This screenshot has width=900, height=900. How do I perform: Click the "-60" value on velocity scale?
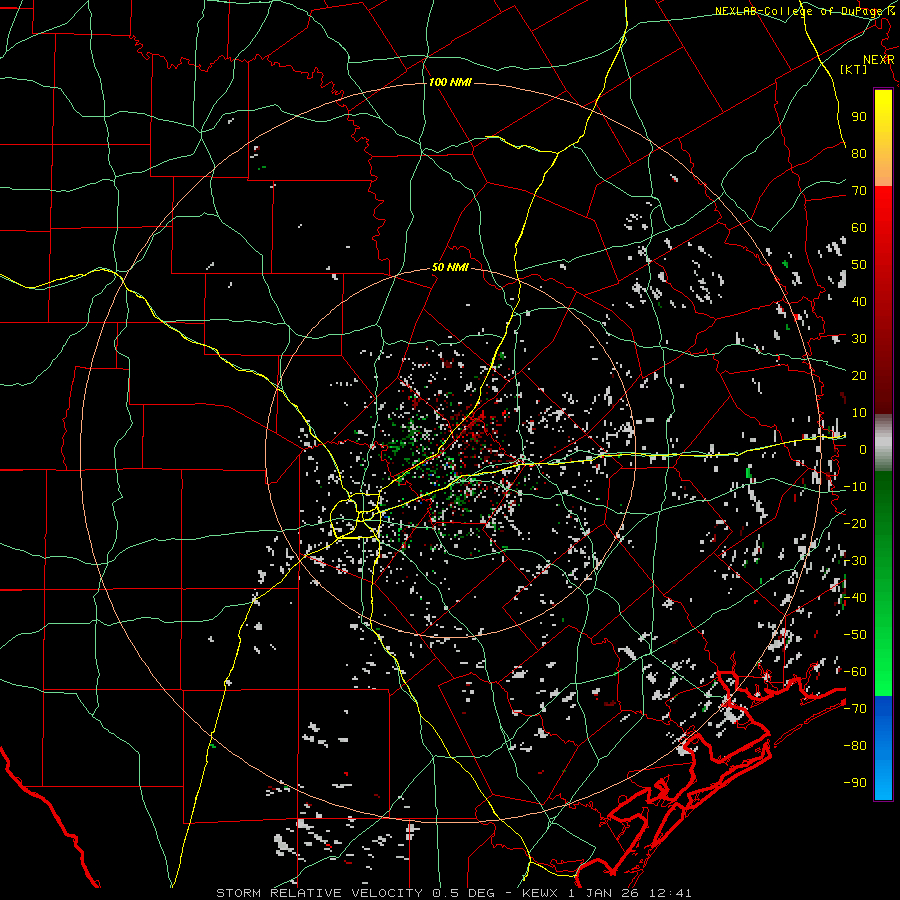[855, 672]
